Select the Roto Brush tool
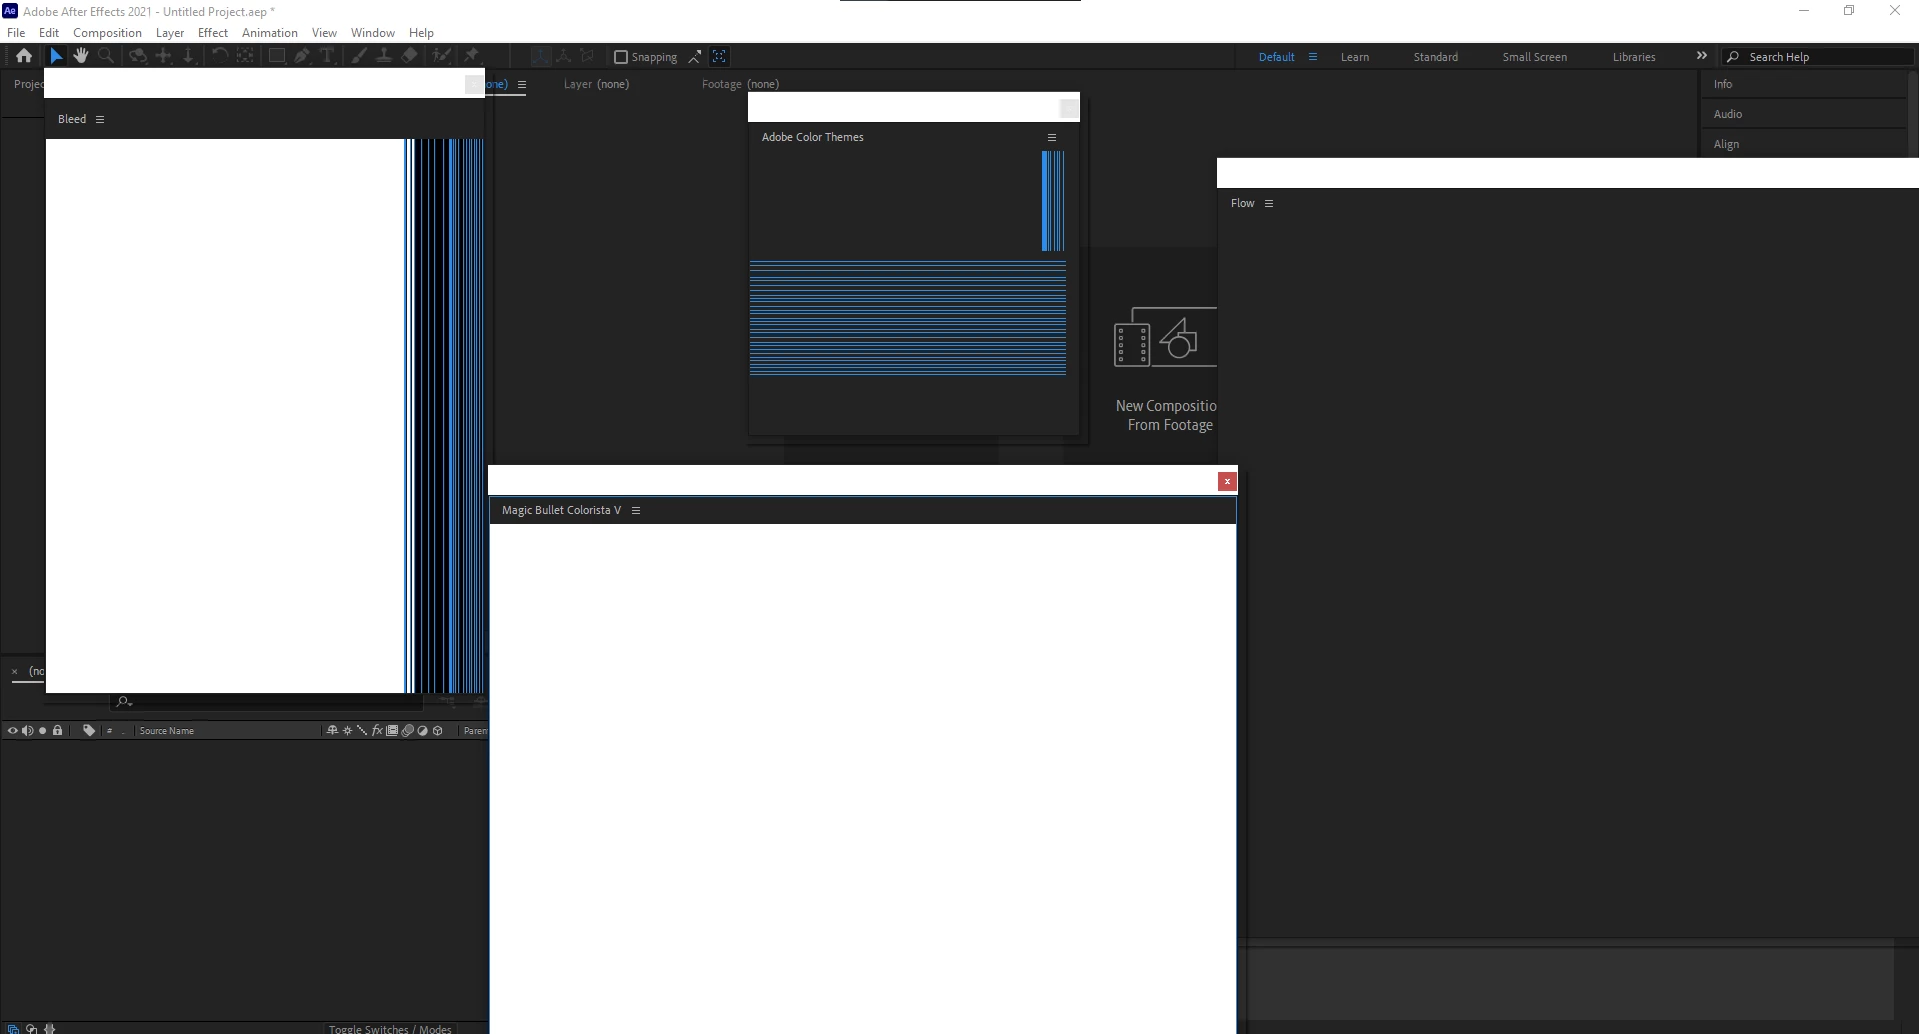Image resolution: width=1919 pixels, height=1034 pixels. point(442,56)
